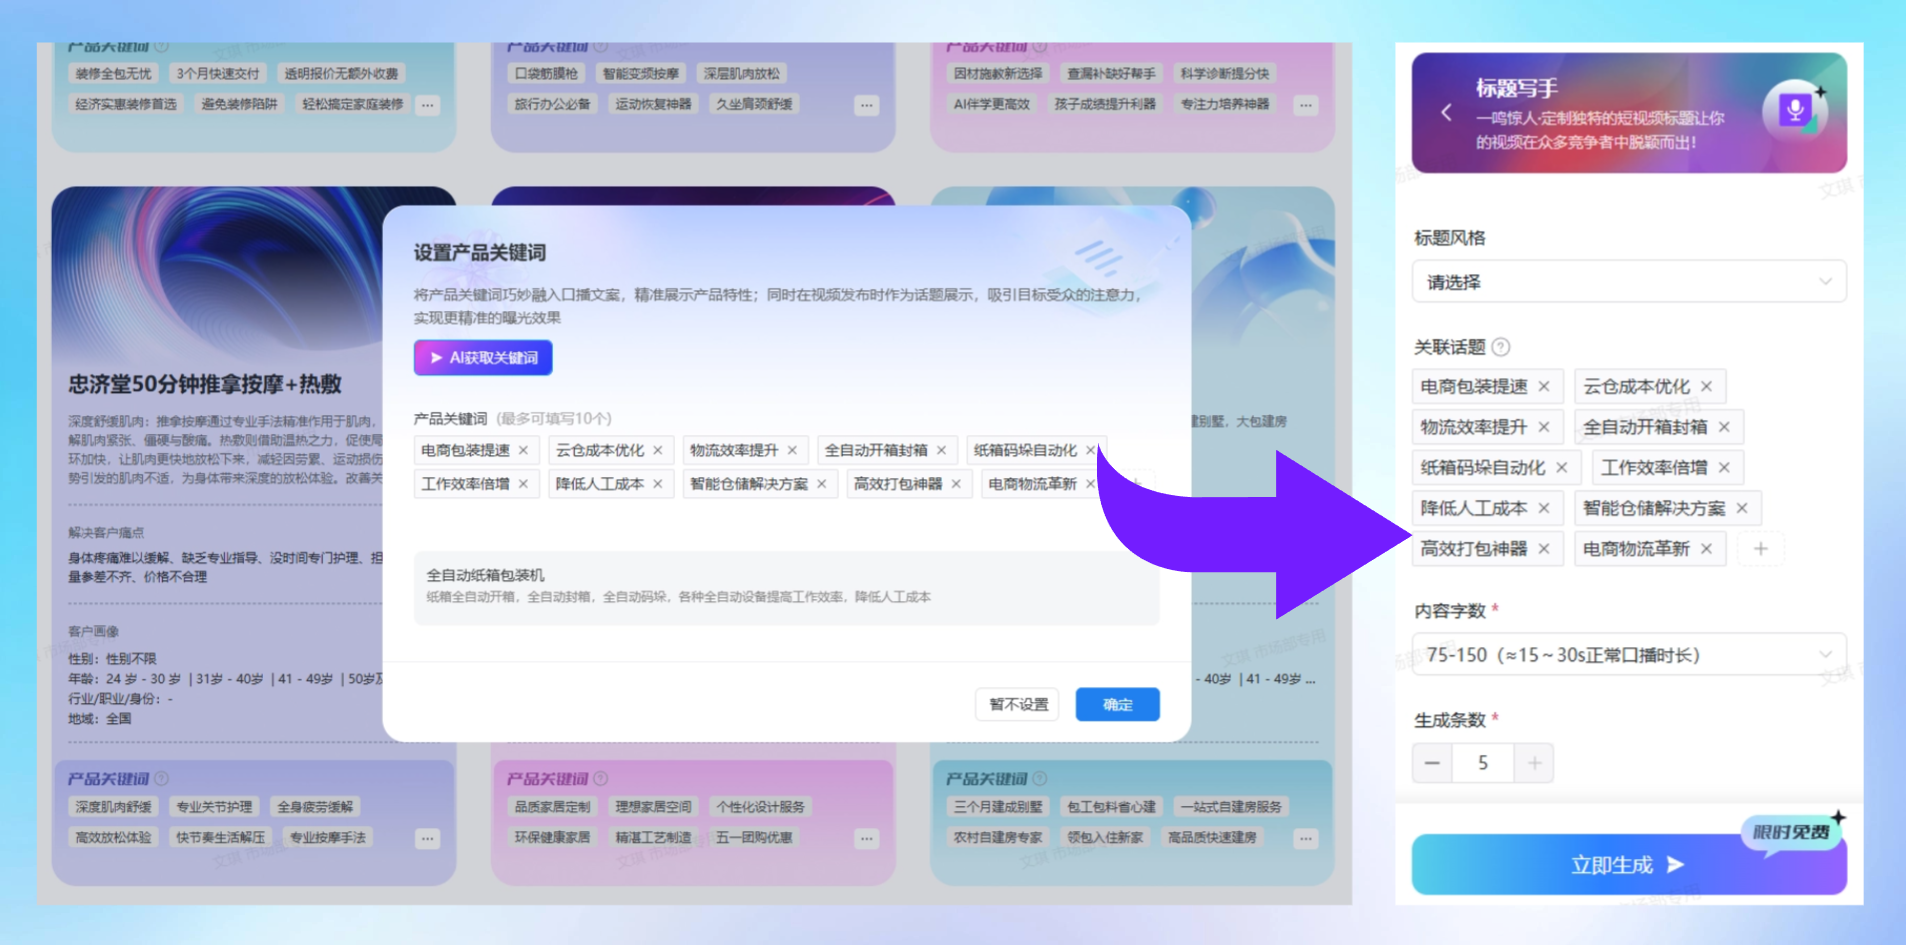Remove the 云仓成本优化 topic with its × icon

tap(1708, 386)
